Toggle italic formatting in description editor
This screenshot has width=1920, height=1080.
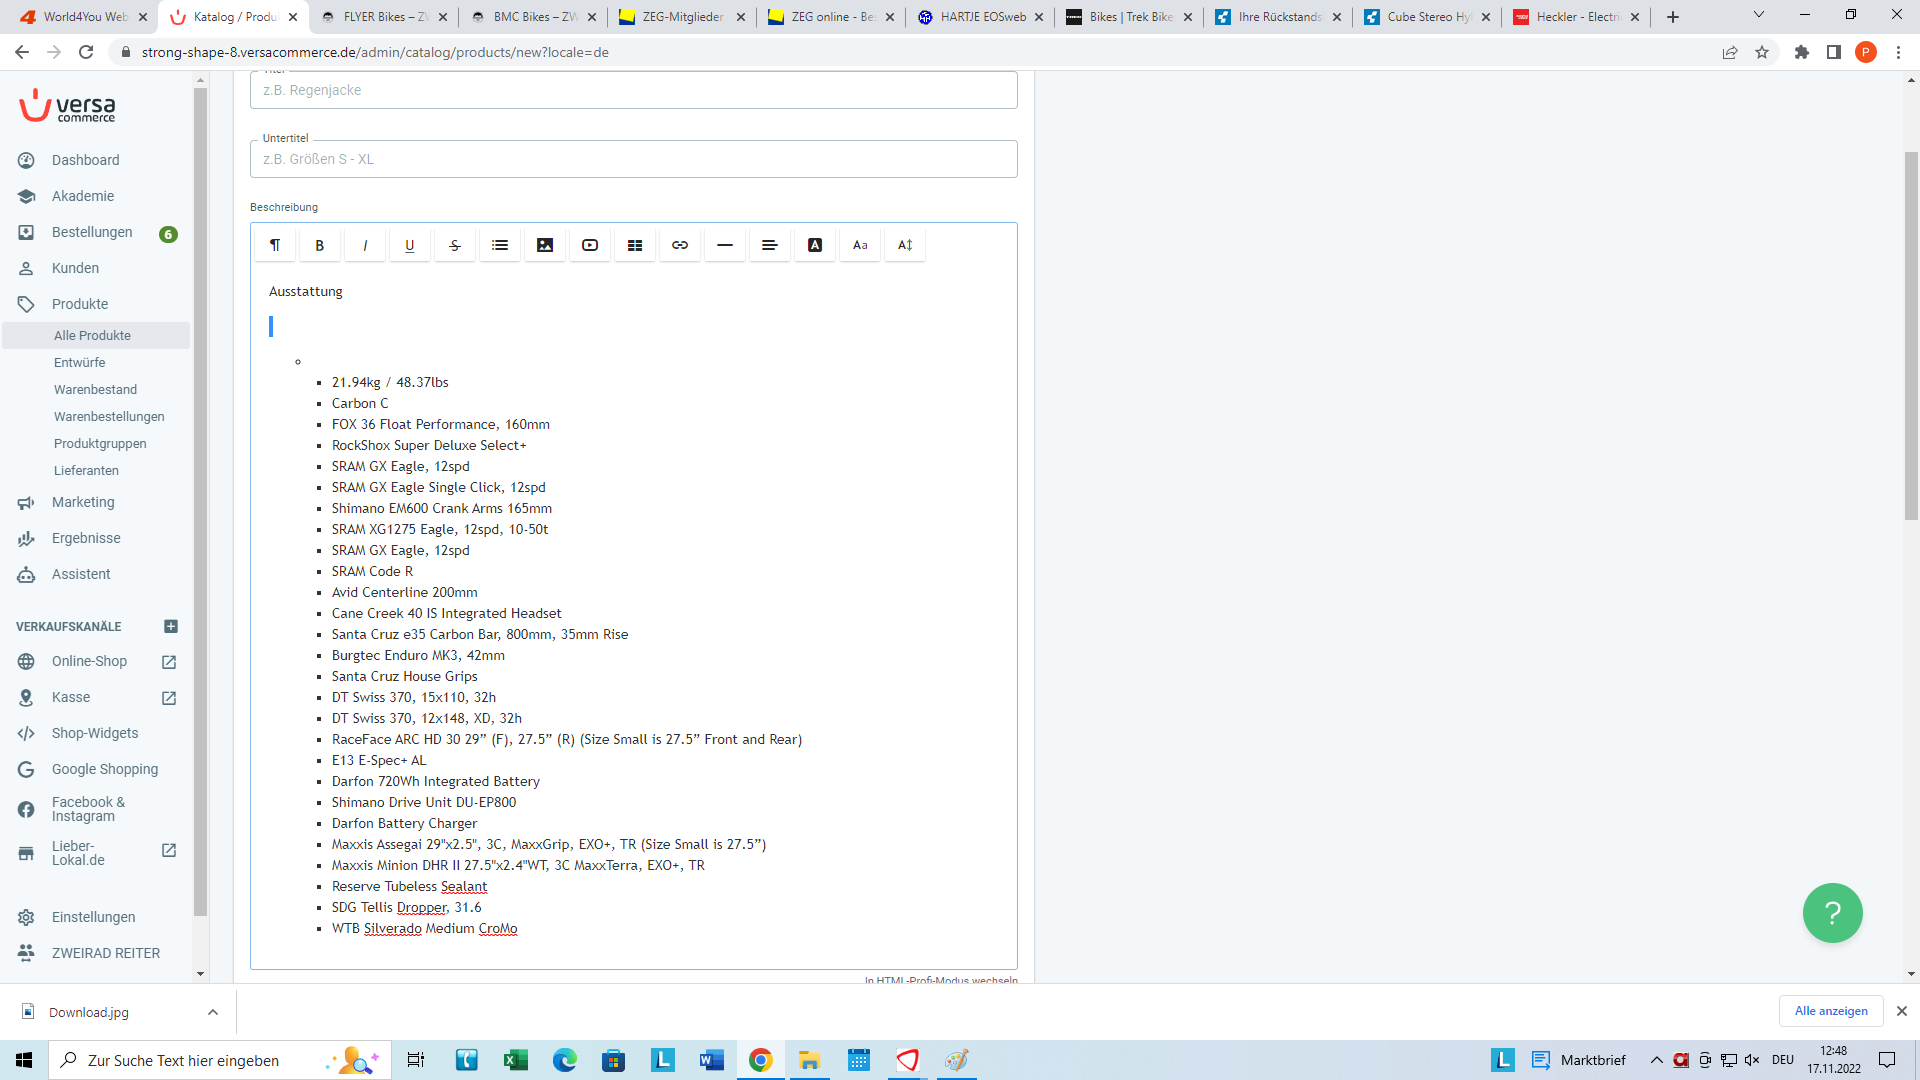coord(365,245)
